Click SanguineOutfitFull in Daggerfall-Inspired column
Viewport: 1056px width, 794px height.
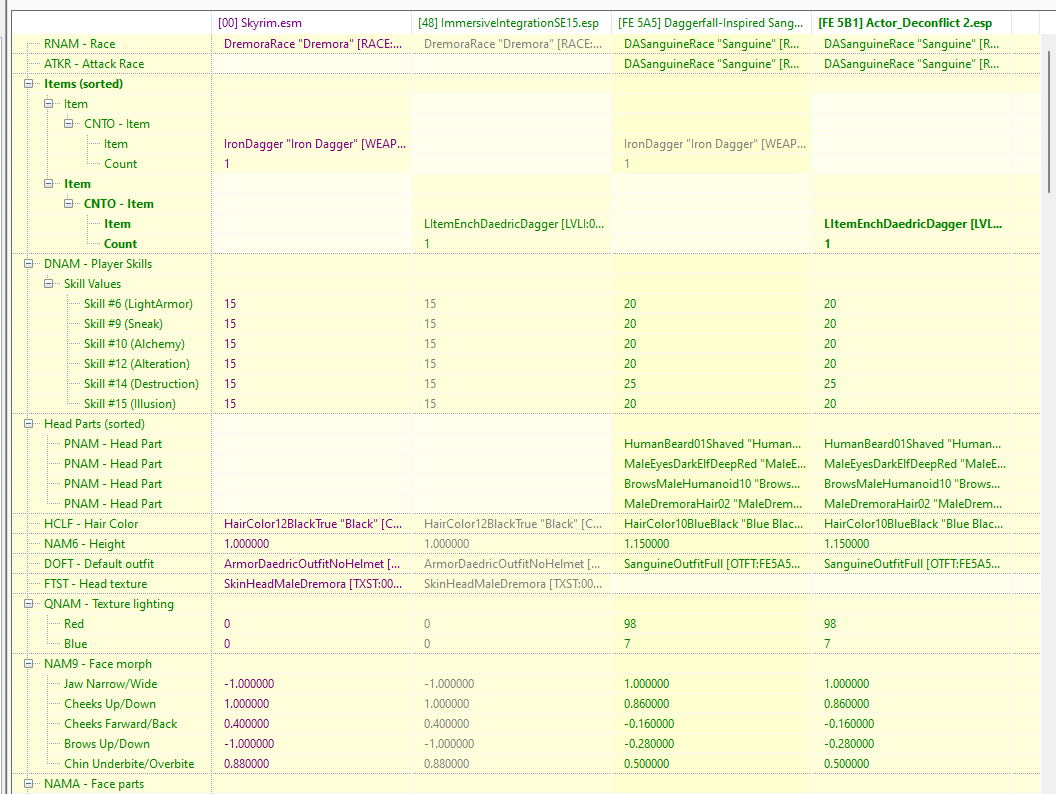(711, 564)
